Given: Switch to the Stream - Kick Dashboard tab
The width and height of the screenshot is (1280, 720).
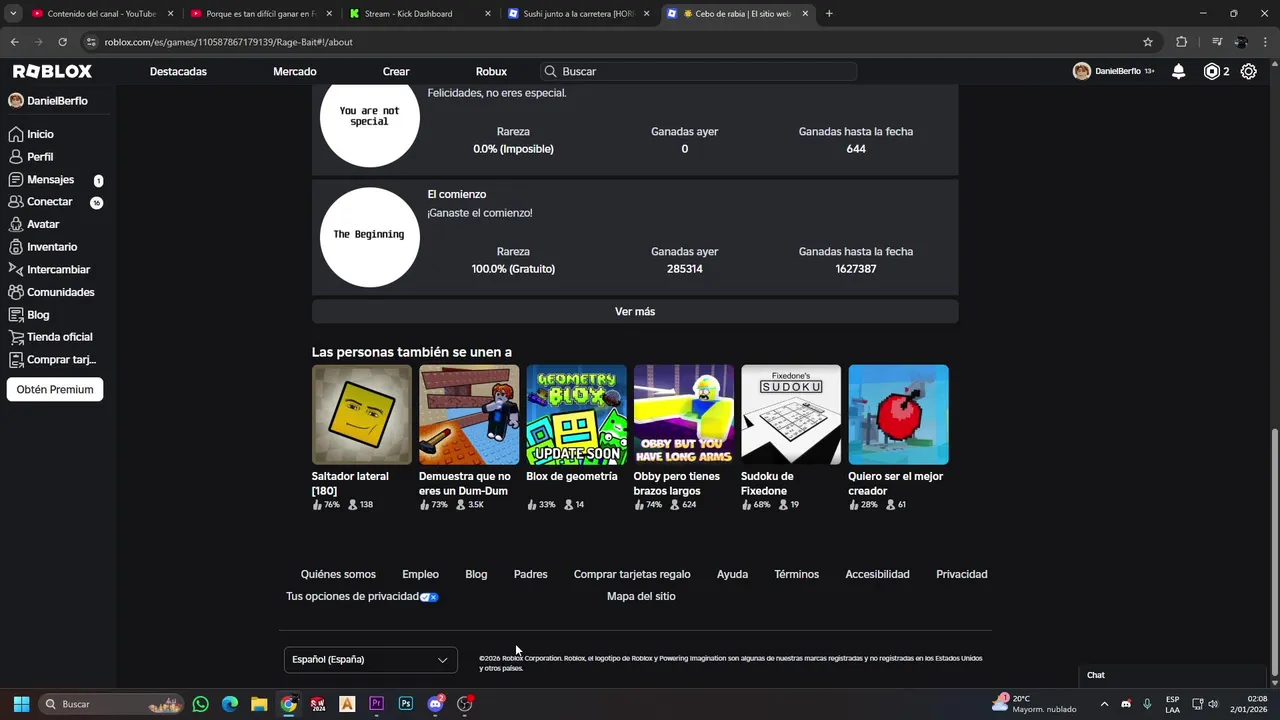Looking at the screenshot, I should coord(420,13).
